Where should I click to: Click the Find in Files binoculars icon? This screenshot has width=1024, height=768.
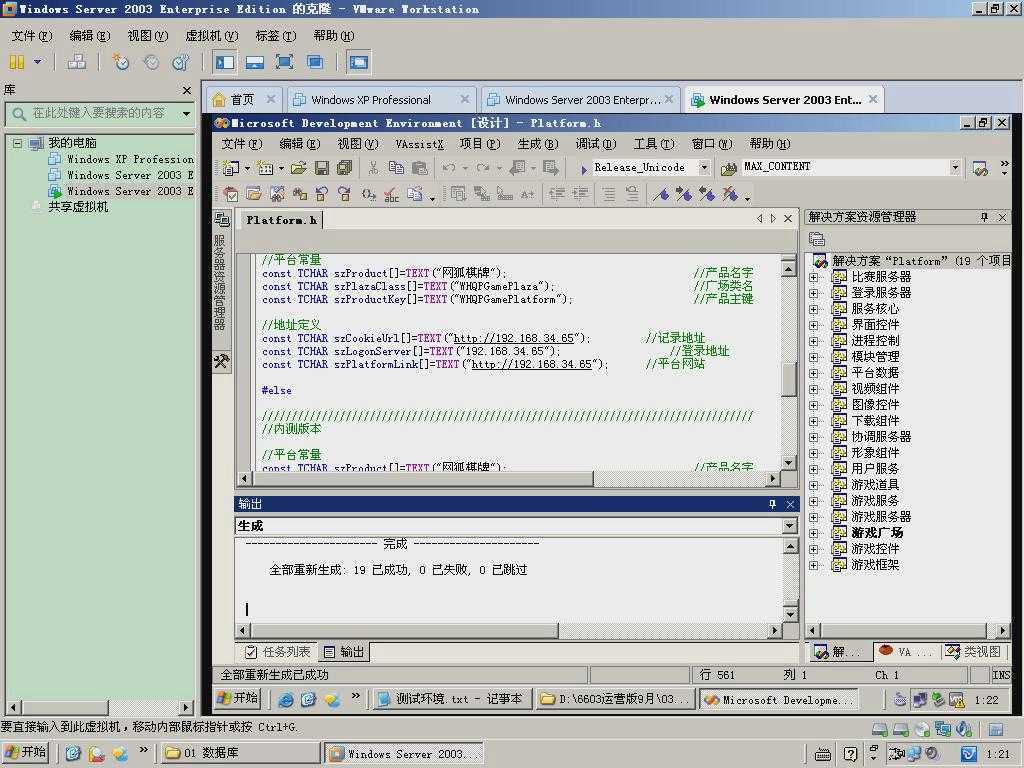pos(728,168)
